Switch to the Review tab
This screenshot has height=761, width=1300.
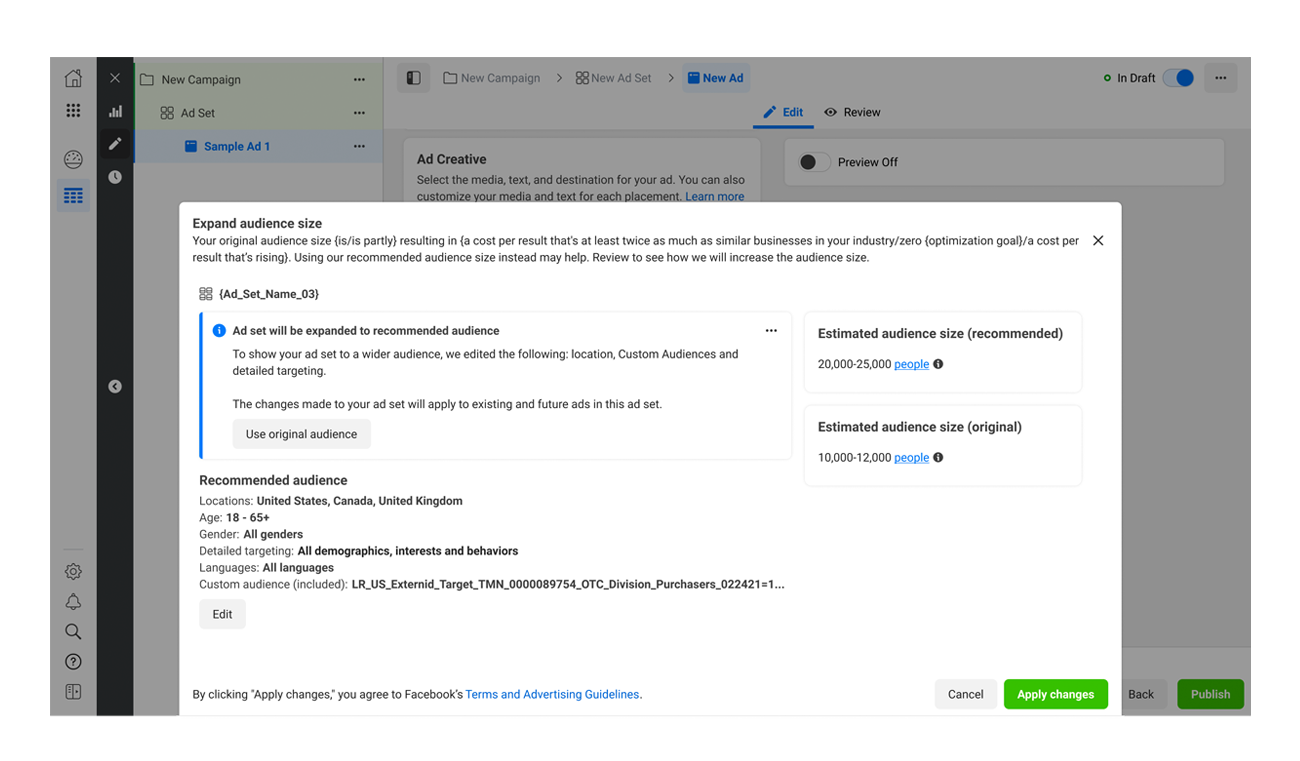852,113
